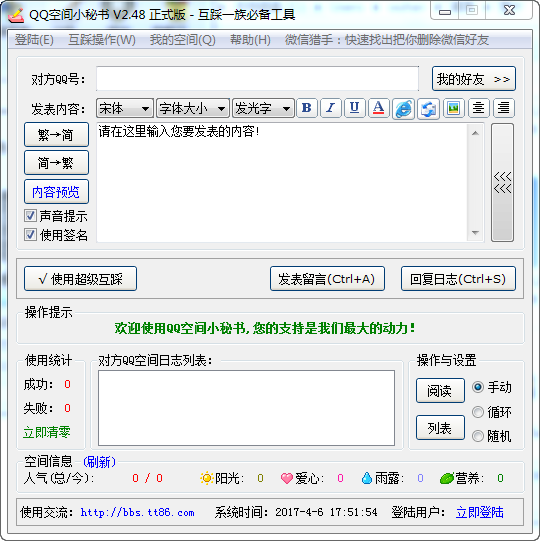This screenshot has height=541, width=540.
Task: Click the 微信猎手 menu item
Action: click(x=386, y=40)
